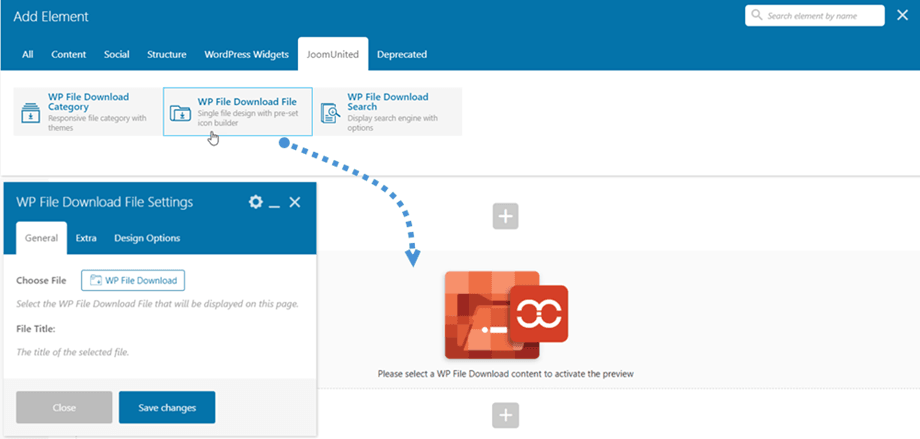Show the Deprecated elements tab
The image size is (920, 439).
(x=402, y=54)
